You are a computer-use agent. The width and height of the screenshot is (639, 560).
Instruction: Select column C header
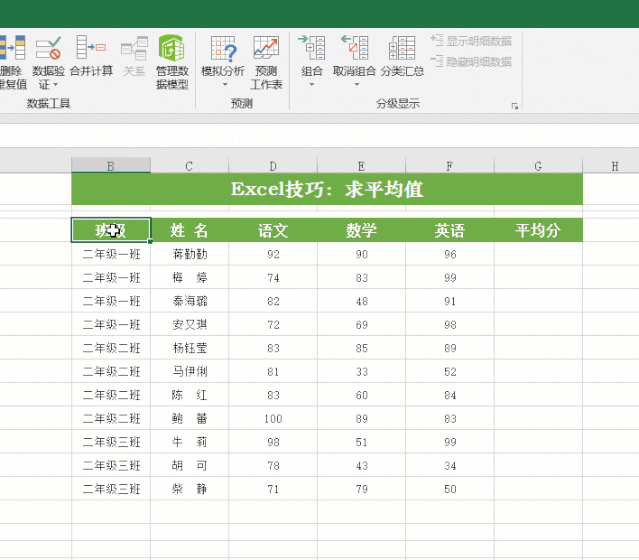(x=189, y=166)
